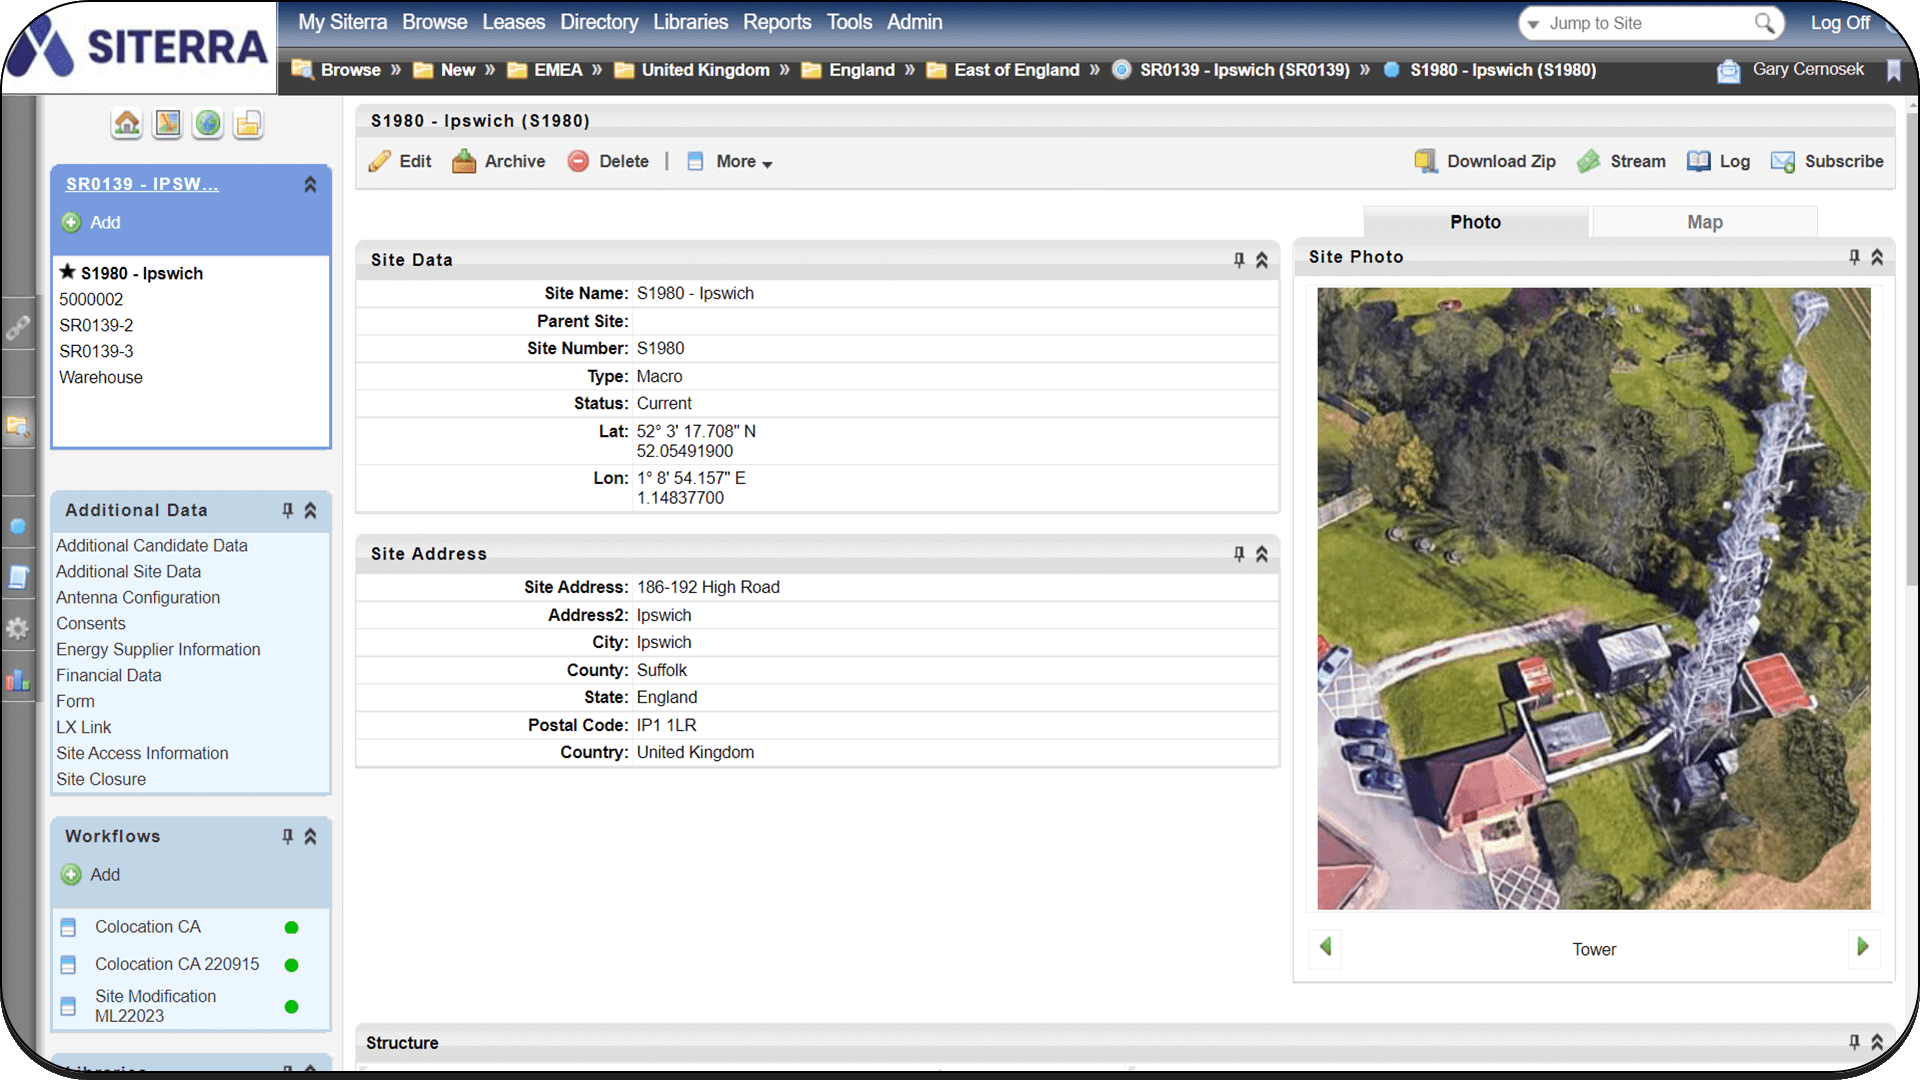Collapse the Workflows panel

311,836
